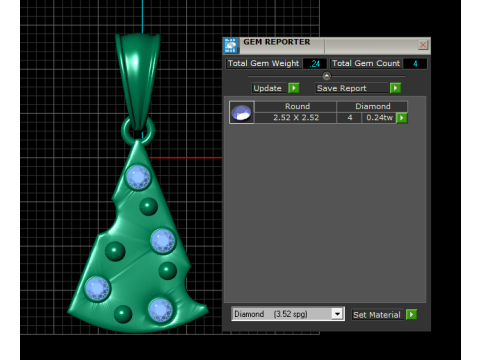The height and width of the screenshot is (360, 480).
Task: Close the Gem Reporter panel
Action: (x=423, y=45)
